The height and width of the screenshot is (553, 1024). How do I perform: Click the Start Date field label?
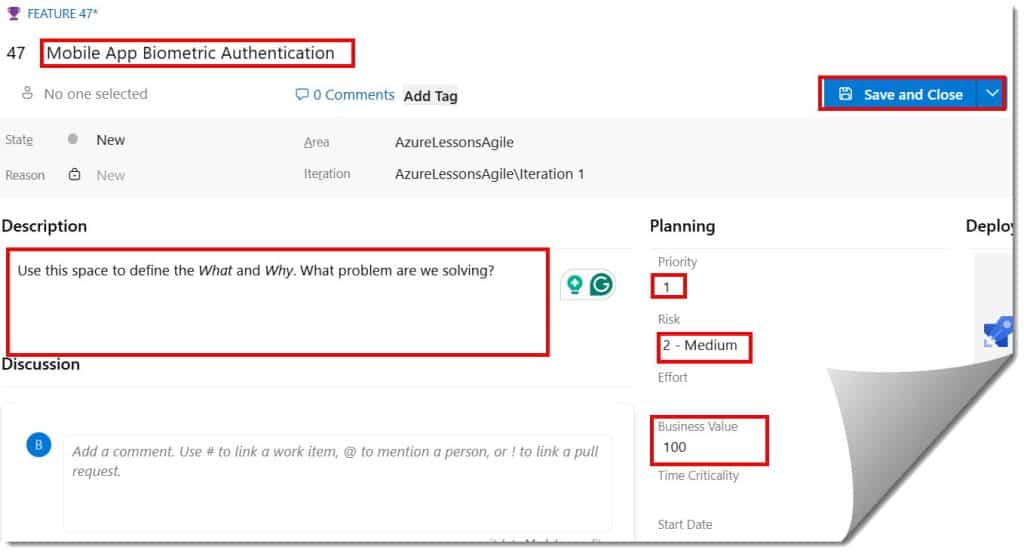(x=685, y=524)
